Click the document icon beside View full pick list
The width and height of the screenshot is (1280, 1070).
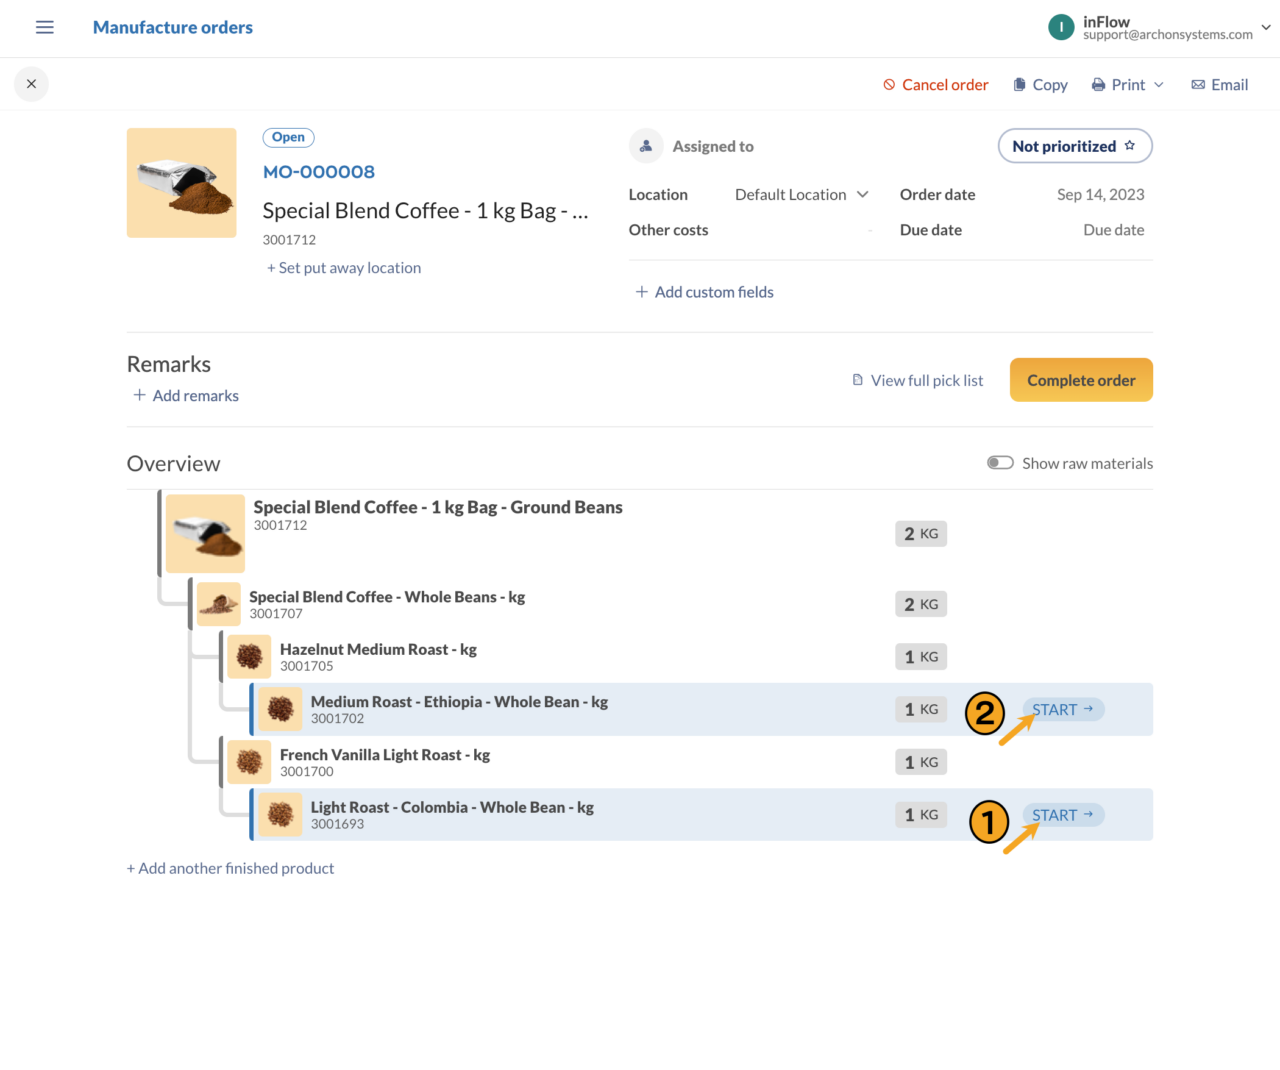858,380
